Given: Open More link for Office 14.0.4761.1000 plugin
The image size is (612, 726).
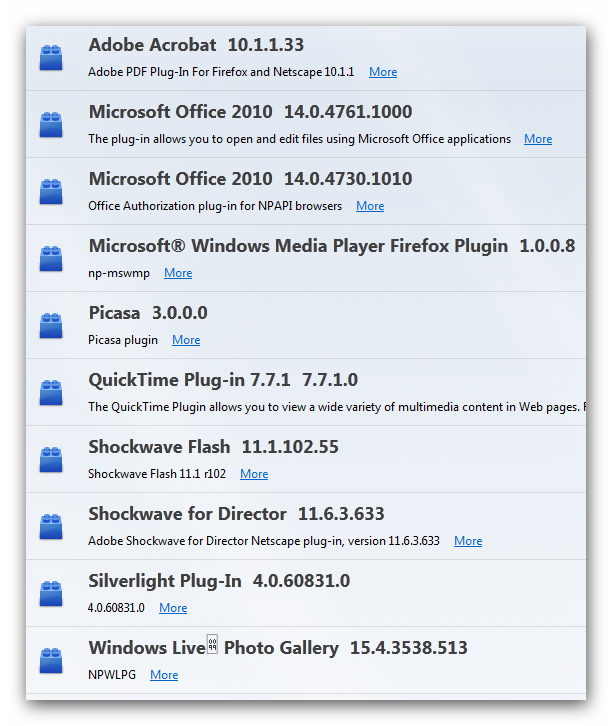Looking at the screenshot, I should point(538,139).
